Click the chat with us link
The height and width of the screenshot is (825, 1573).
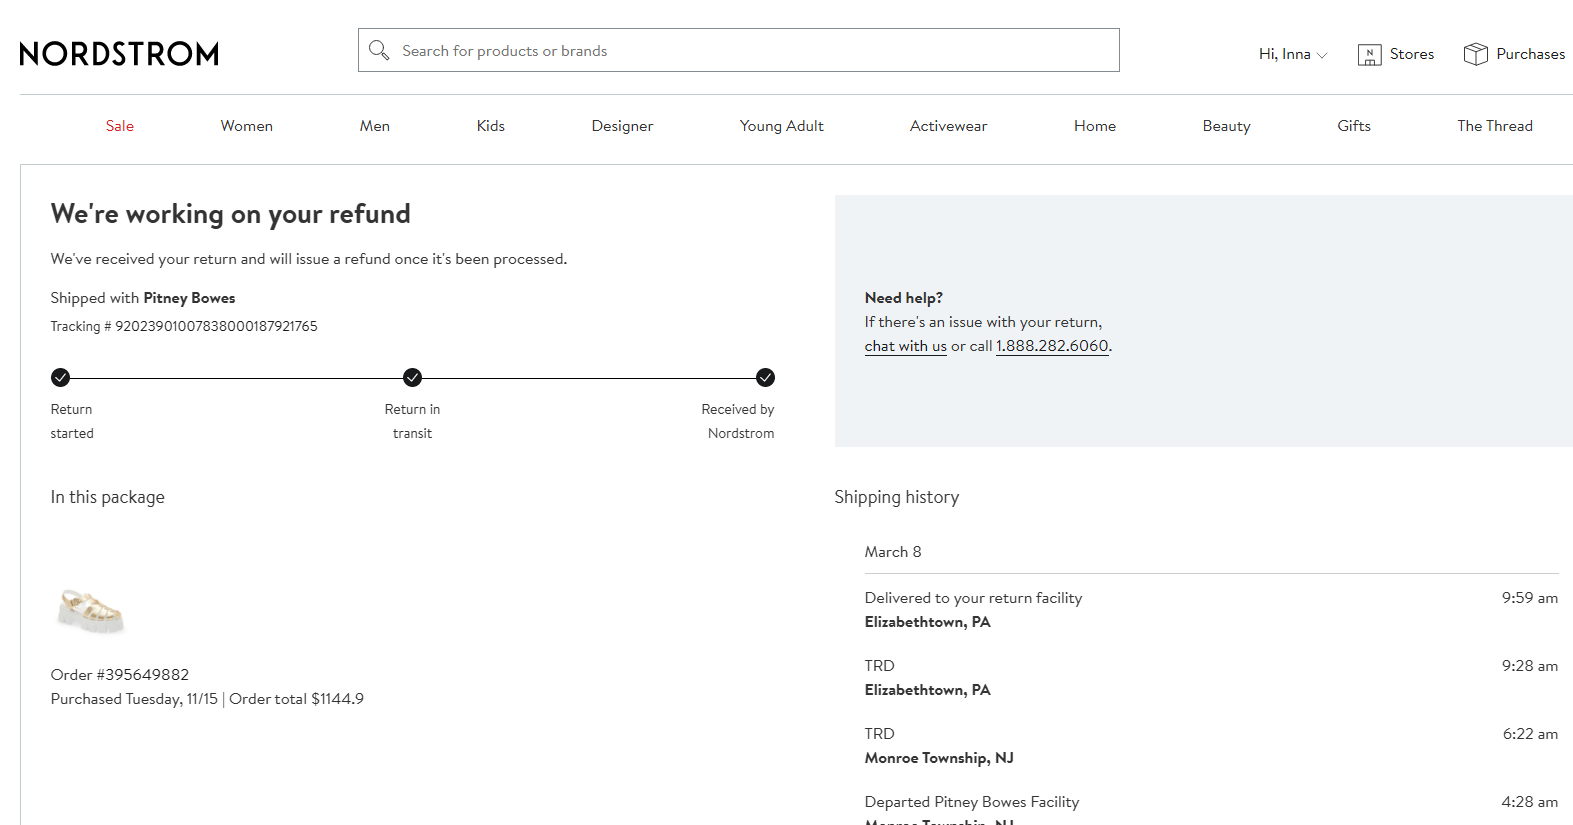point(905,346)
